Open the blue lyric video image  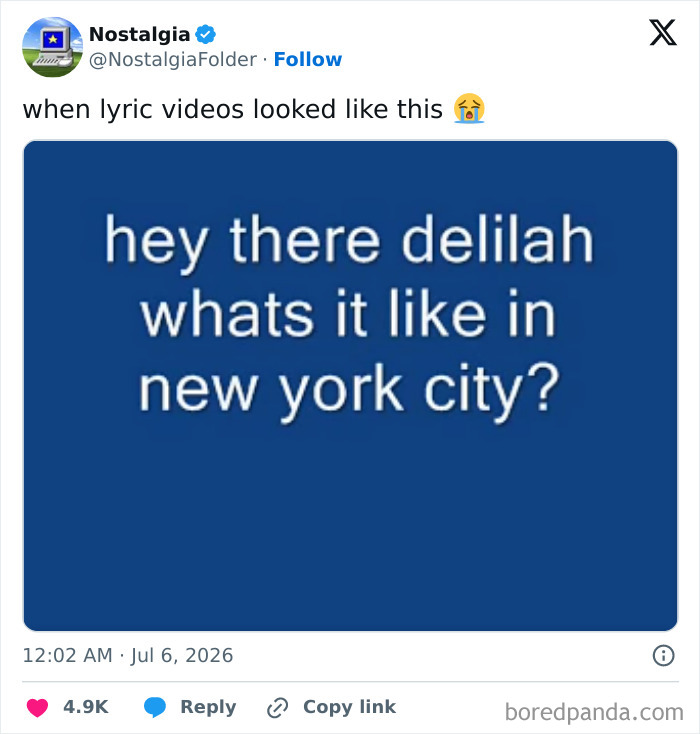(x=350, y=386)
